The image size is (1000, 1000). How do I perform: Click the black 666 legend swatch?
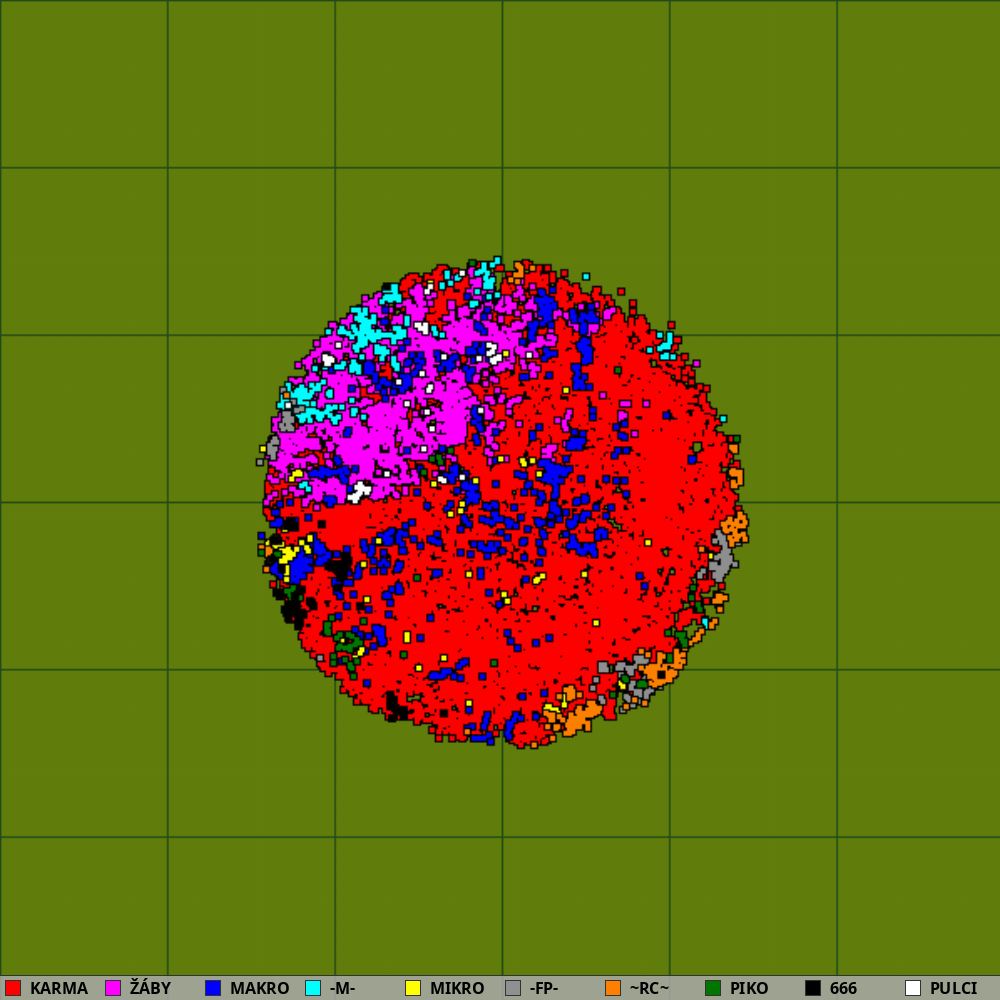coord(813,988)
